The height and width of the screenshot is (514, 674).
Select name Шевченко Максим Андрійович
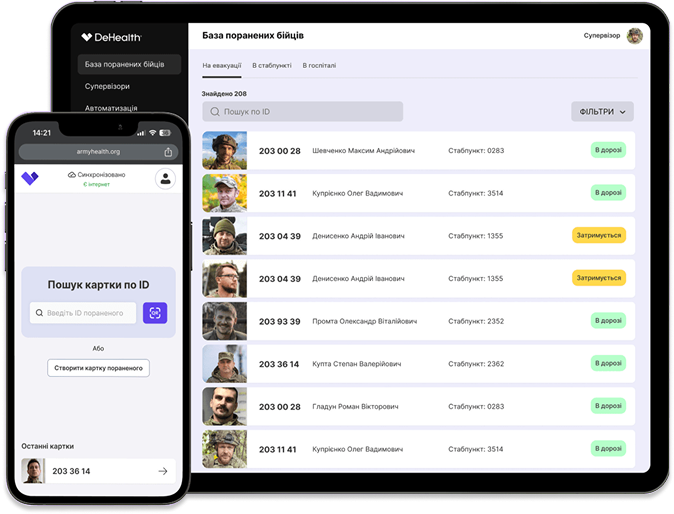pos(363,151)
